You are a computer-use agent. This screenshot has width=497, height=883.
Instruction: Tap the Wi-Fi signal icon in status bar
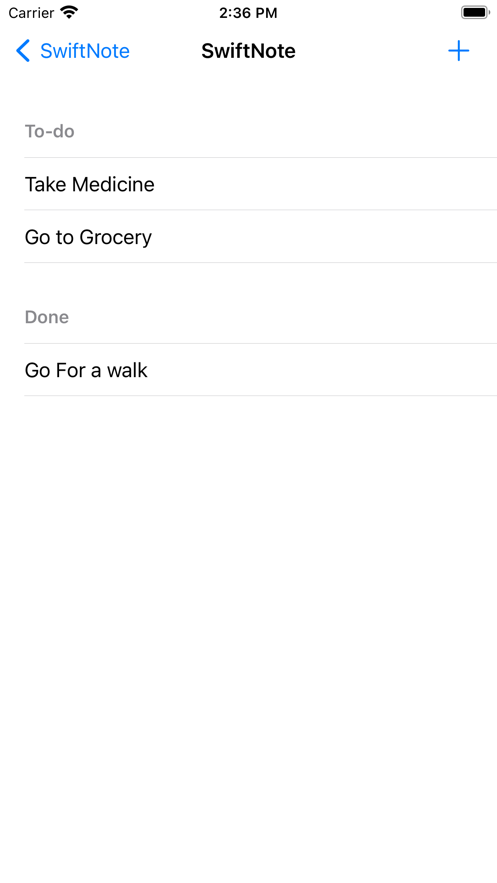tap(69, 12)
